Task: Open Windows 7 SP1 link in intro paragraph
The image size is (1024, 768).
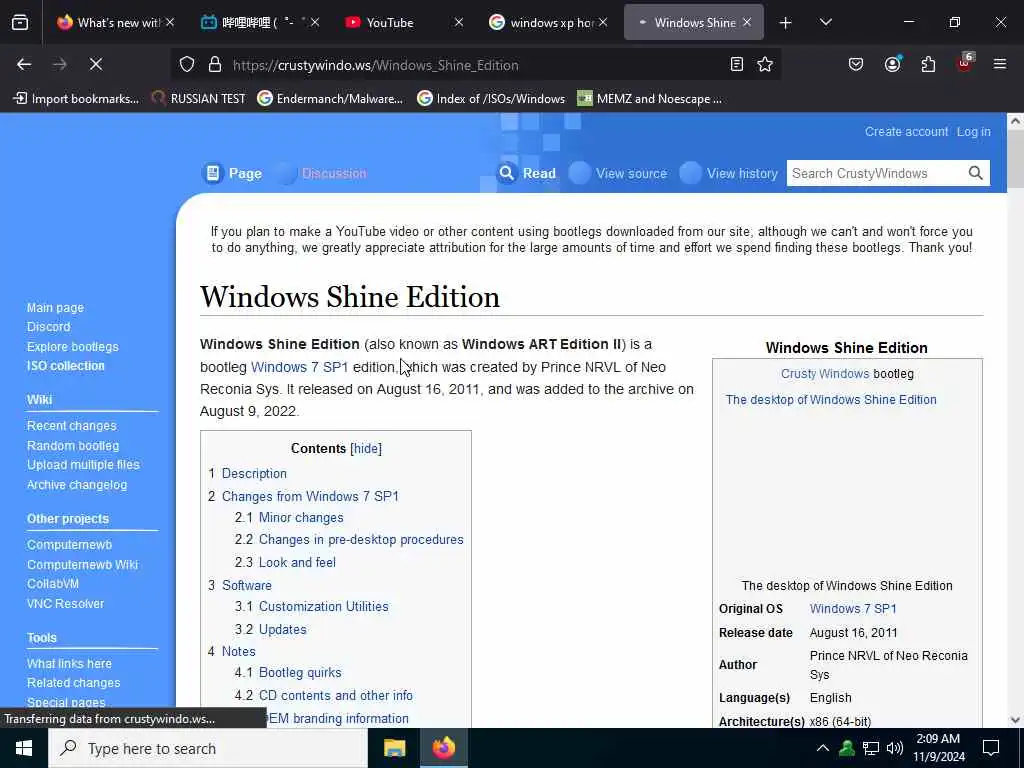Action: [x=300, y=367]
